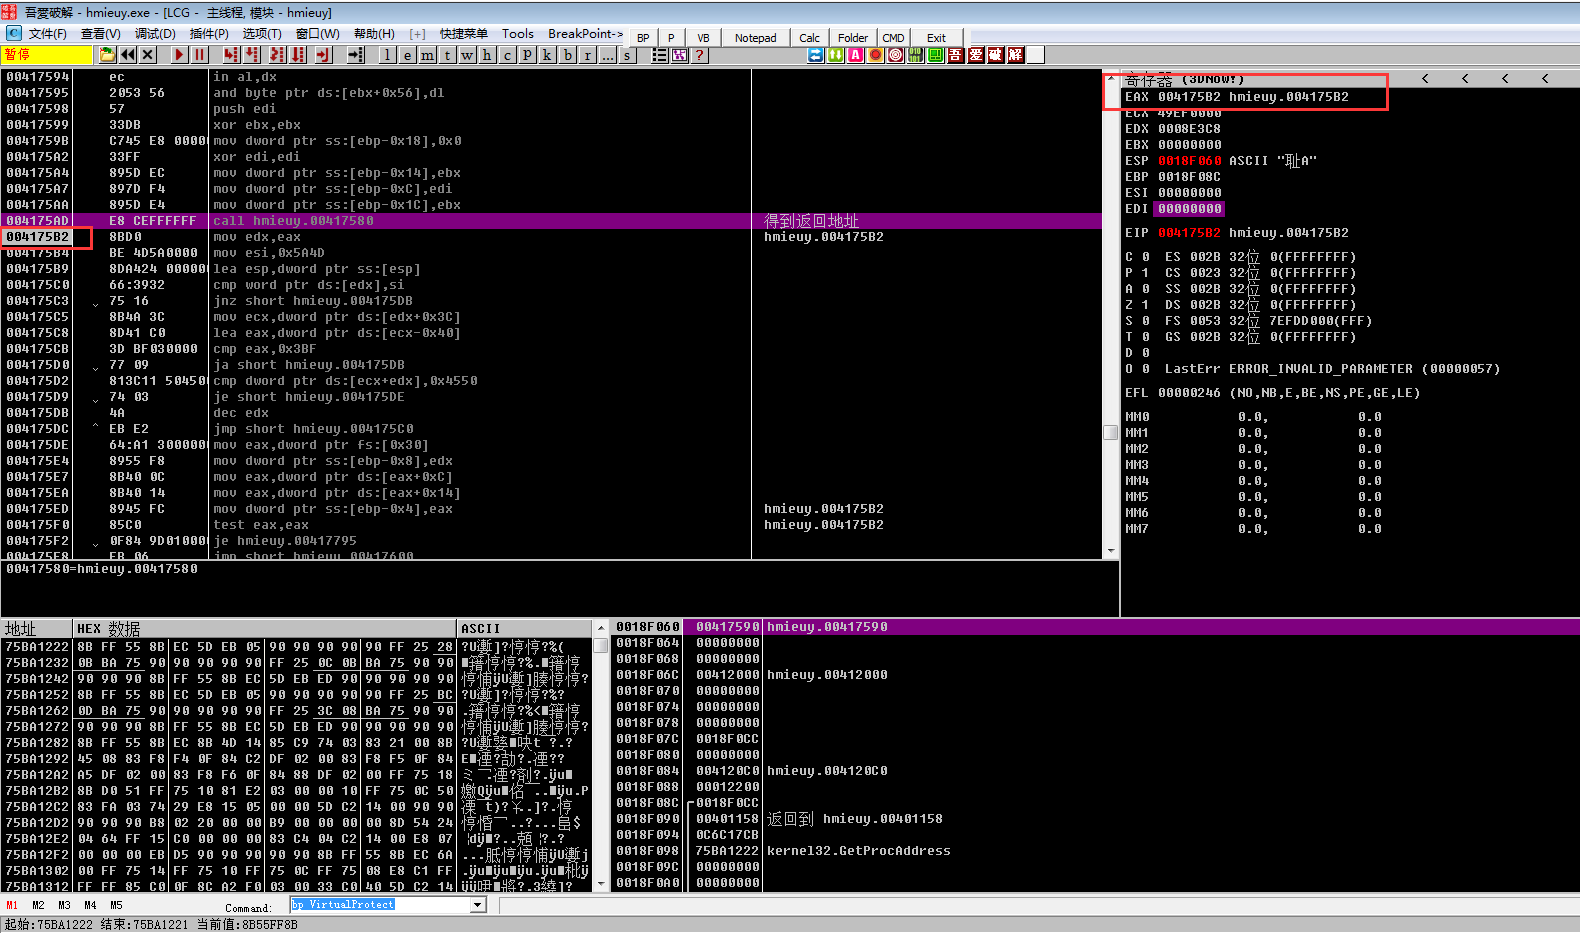Click the pink 'A' plugin icon

tap(856, 55)
